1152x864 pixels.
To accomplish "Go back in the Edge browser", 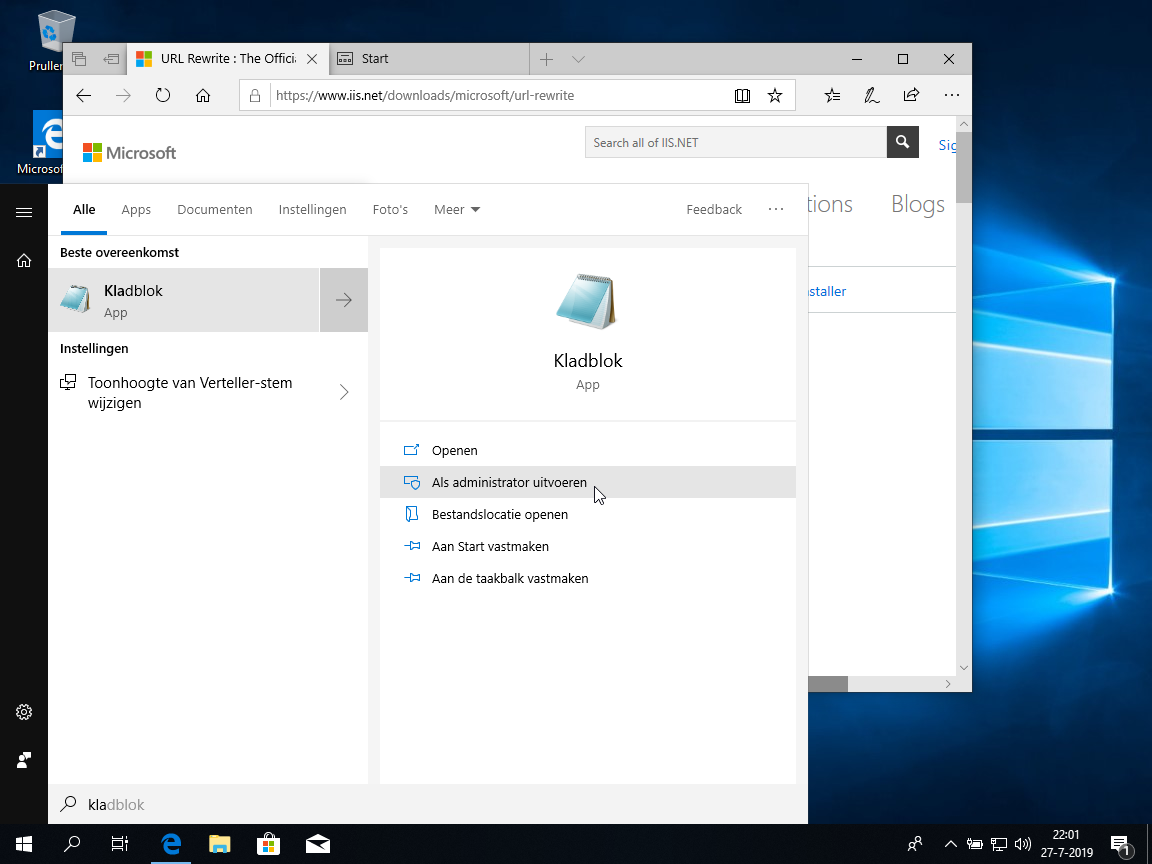I will 84,96.
